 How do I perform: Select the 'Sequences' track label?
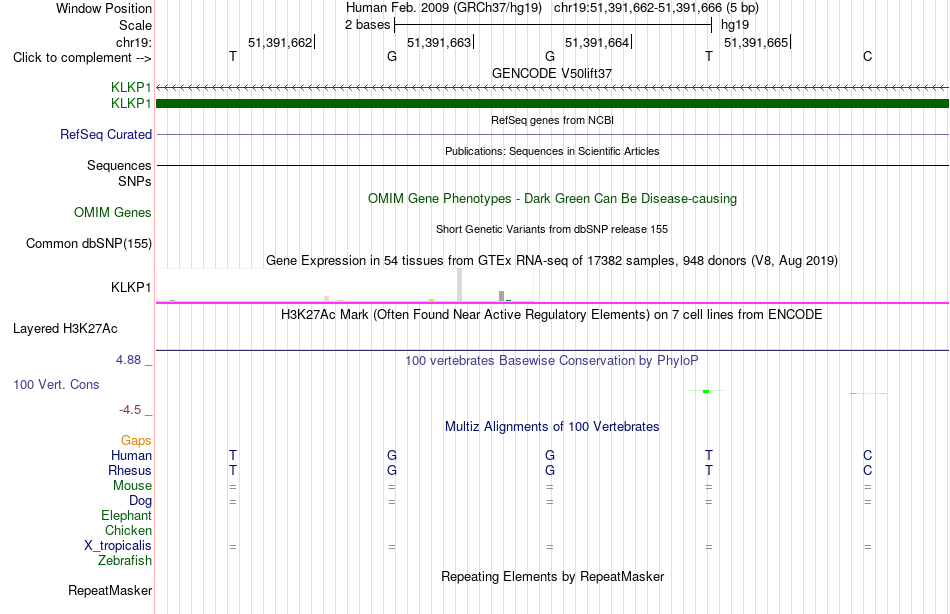(x=119, y=165)
